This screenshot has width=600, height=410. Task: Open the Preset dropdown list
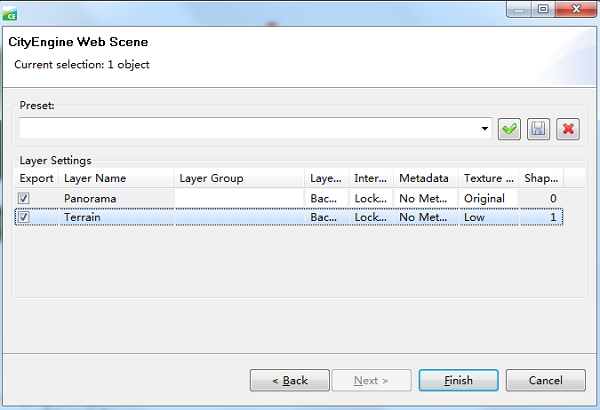tap(484, 128)
